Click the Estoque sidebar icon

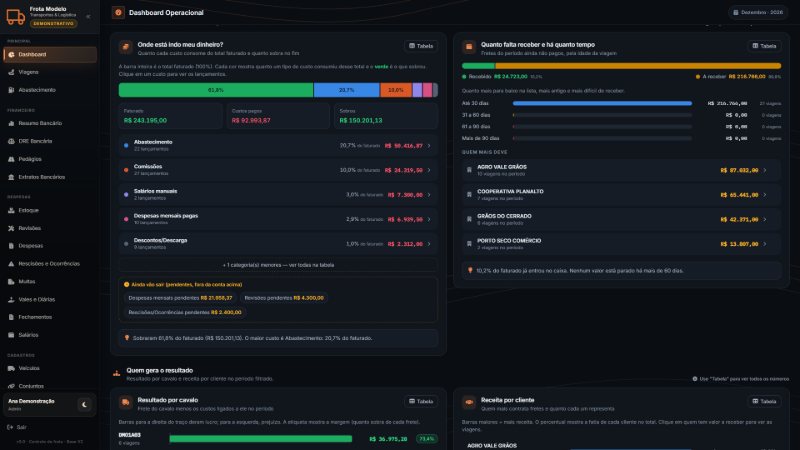[x=11, y=210]
